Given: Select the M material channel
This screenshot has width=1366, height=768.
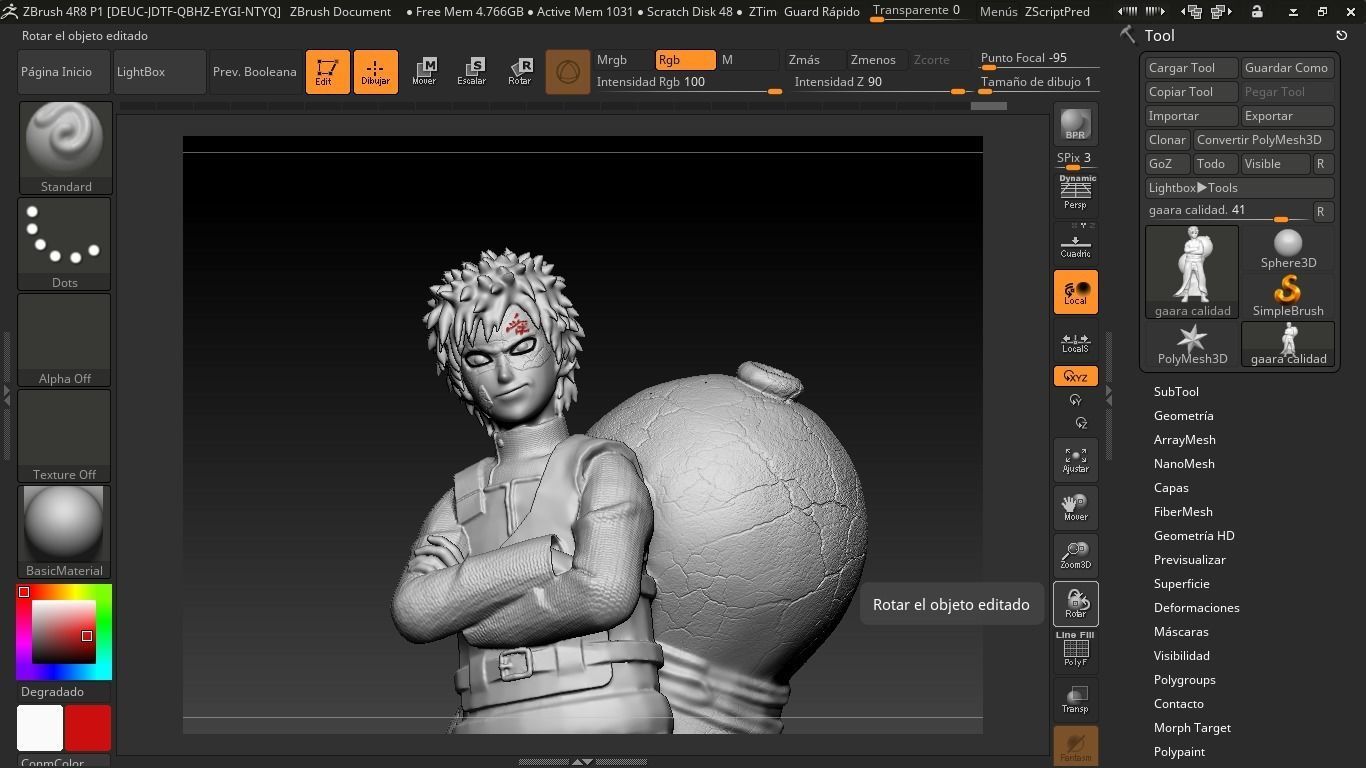Looking at the screenshot, I should click(x=748, y=60).
